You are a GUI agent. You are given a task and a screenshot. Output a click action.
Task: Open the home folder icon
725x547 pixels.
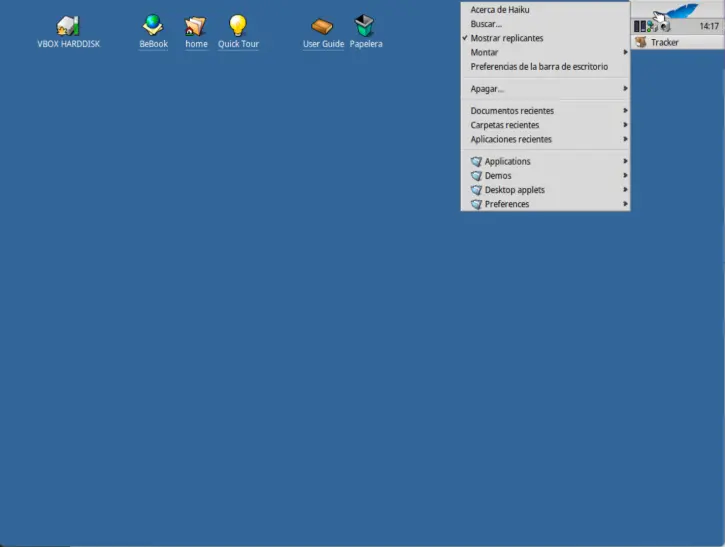coord(195,26)
